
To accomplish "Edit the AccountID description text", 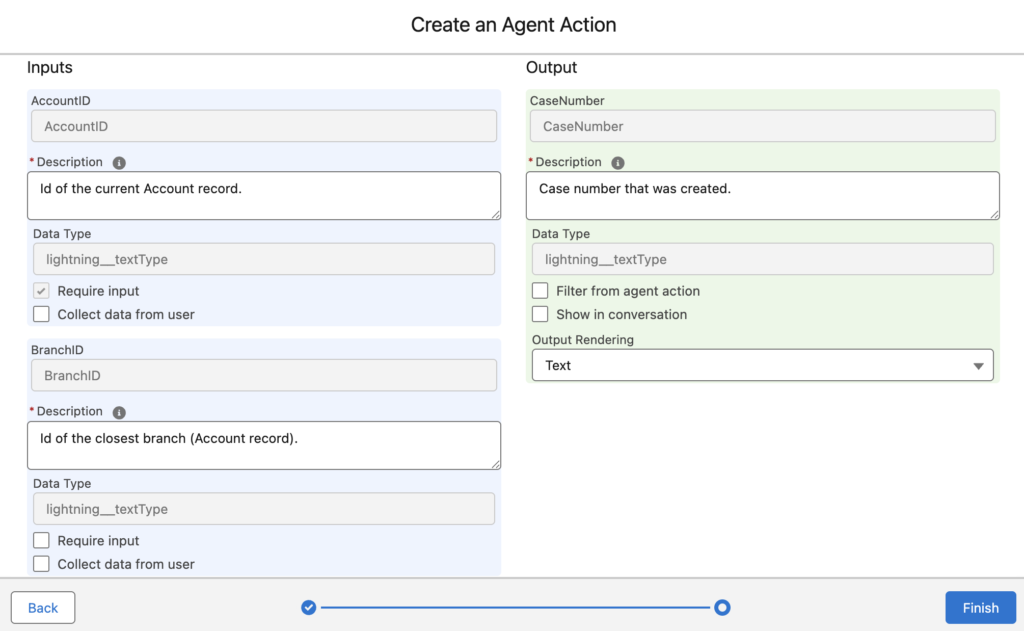I will (x=263, y=195).
